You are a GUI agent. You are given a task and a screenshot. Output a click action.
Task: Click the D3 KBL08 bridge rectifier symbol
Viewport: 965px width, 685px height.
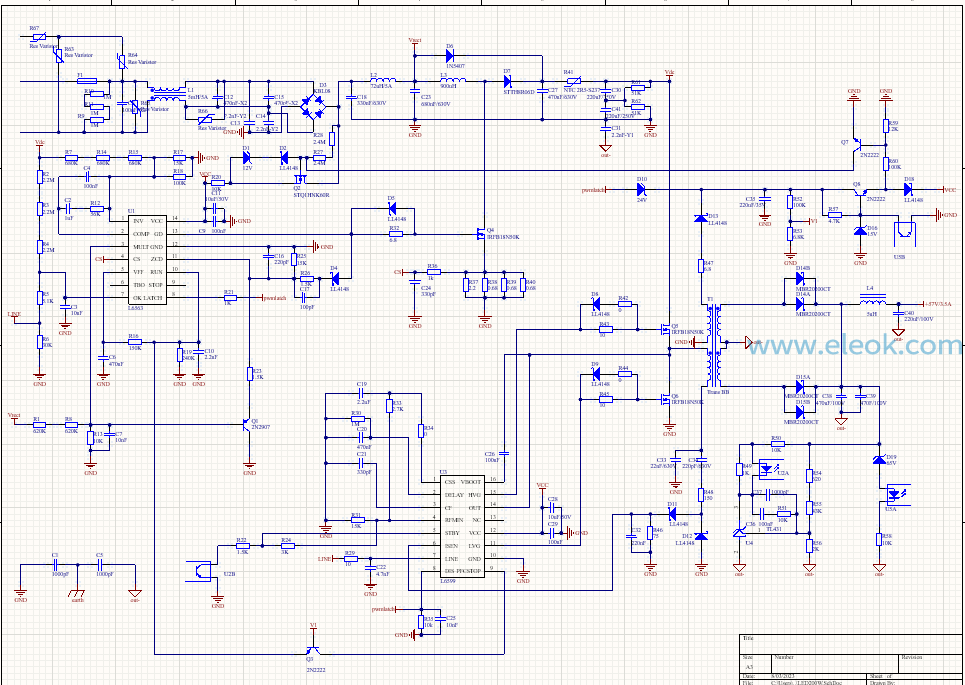(314, 108)
